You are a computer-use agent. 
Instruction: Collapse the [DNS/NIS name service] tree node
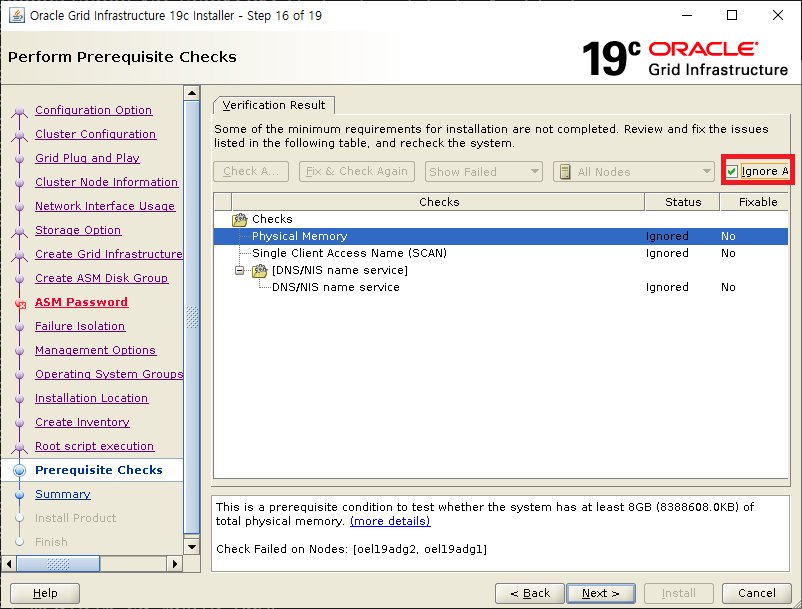(x=239, y=270)
